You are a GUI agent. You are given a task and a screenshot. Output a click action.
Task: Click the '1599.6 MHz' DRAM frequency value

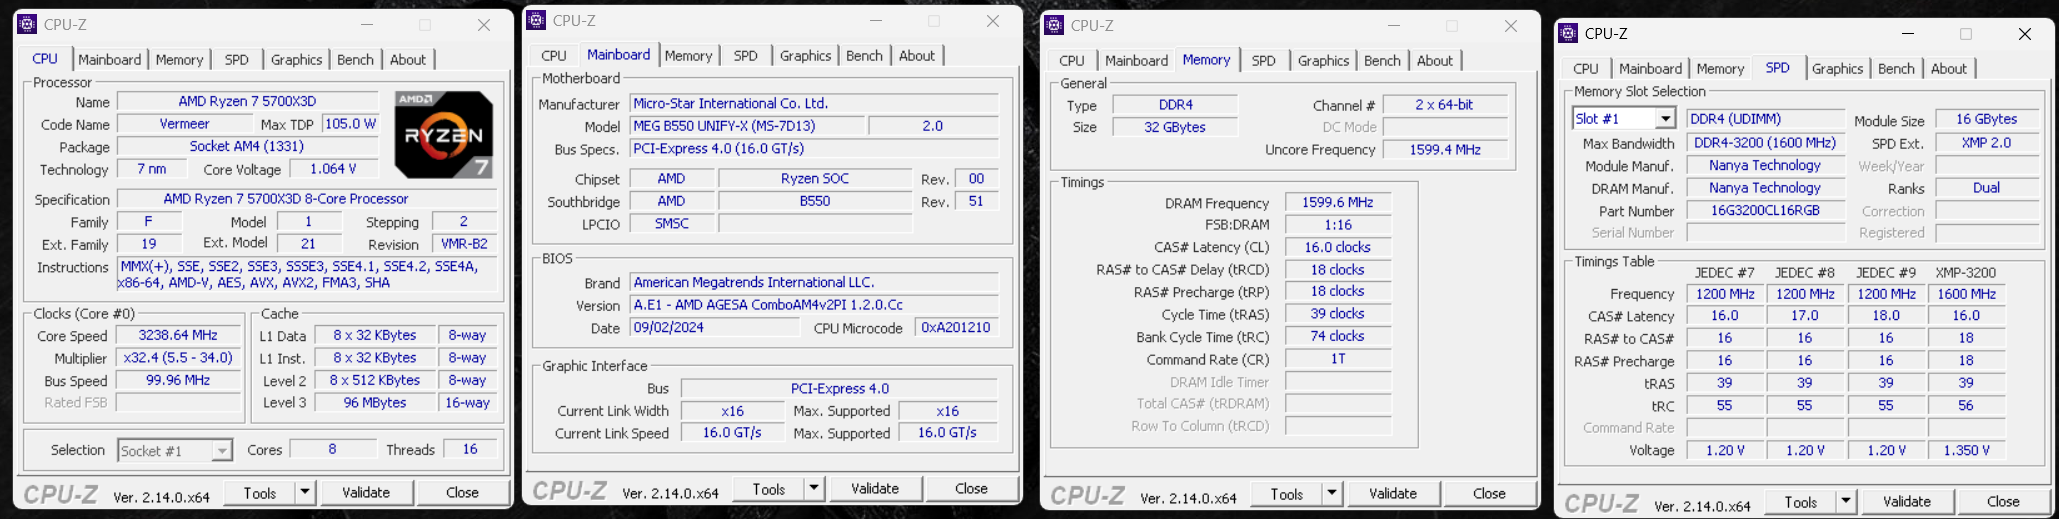1338,202
